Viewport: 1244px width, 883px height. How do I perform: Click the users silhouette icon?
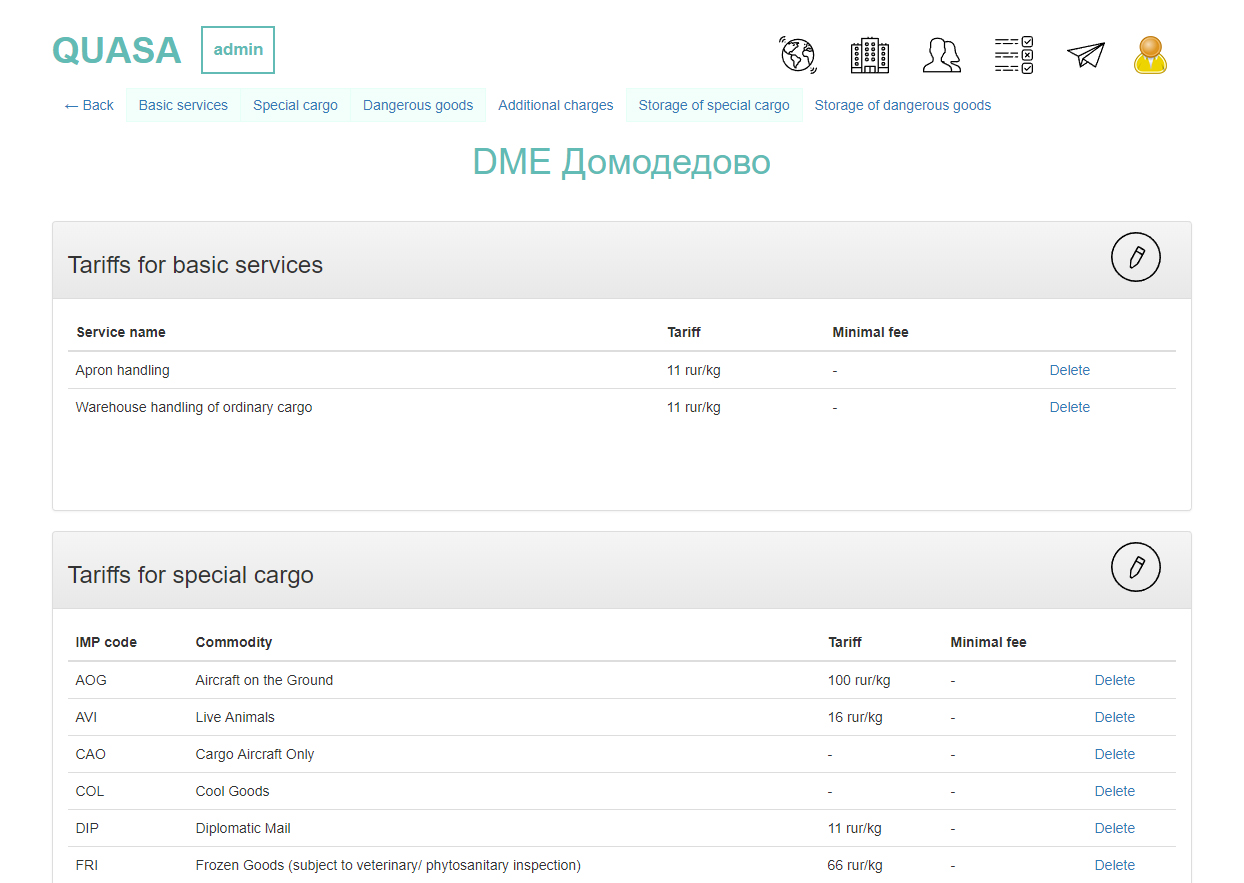point(941,55)
